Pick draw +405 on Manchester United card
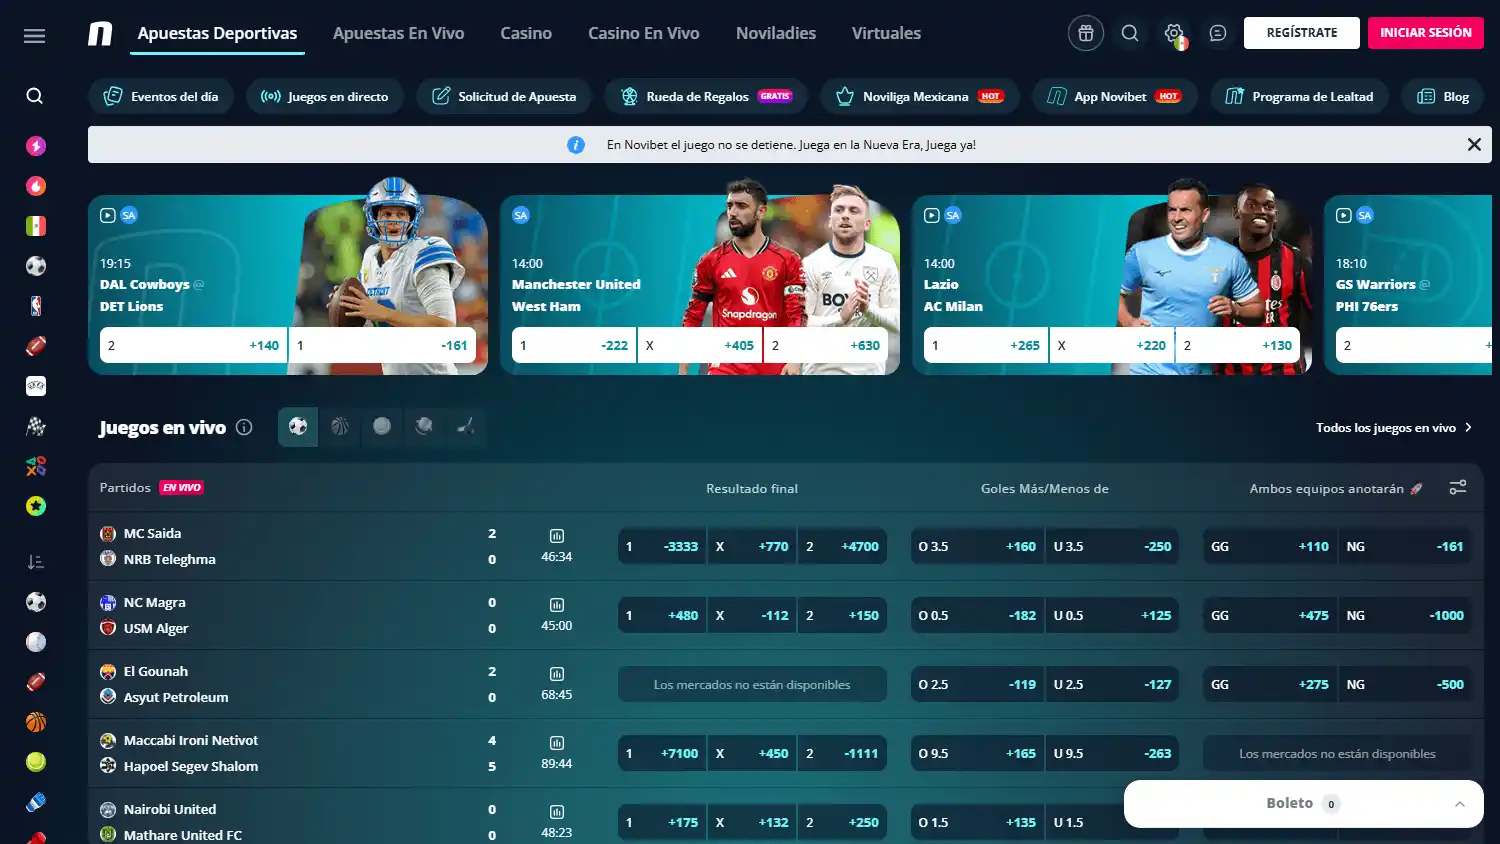The image size is (1500, 844). [700, 345]
